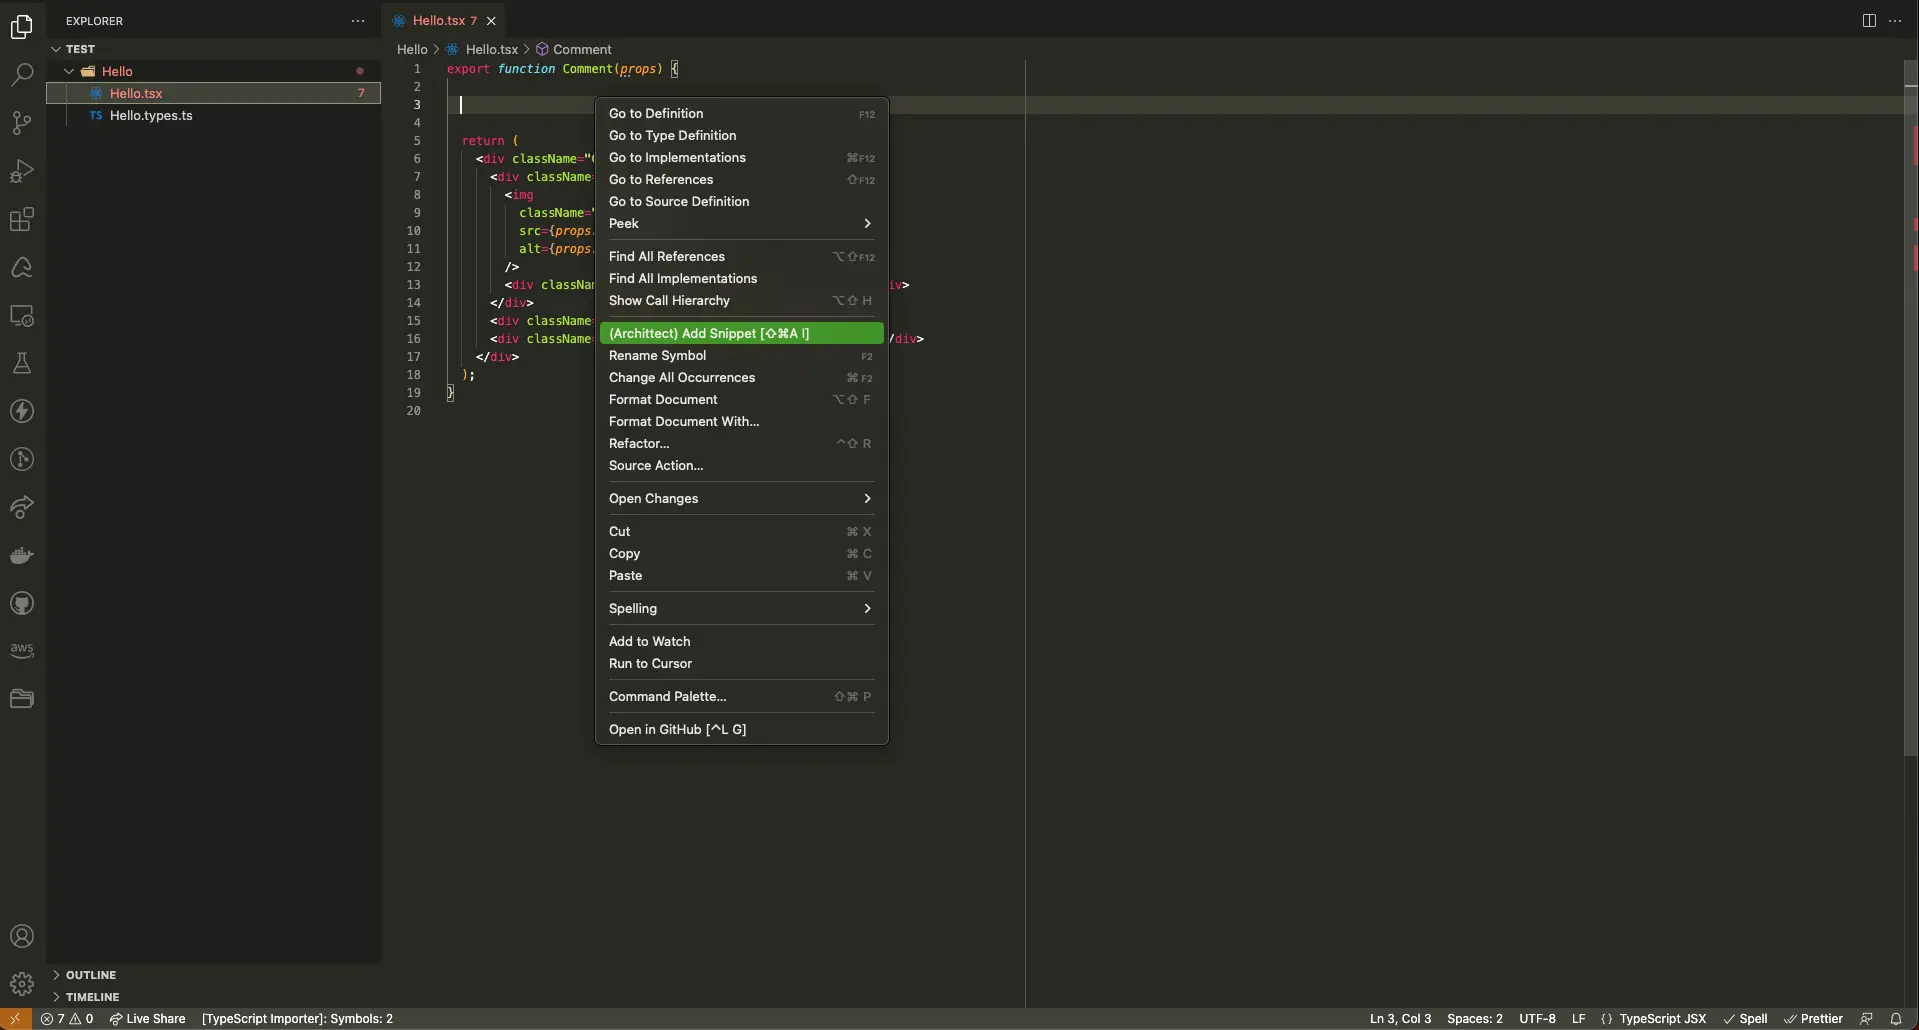Select Open in GitHub entry
The image size is (1919, 1030).
(741, 730)
